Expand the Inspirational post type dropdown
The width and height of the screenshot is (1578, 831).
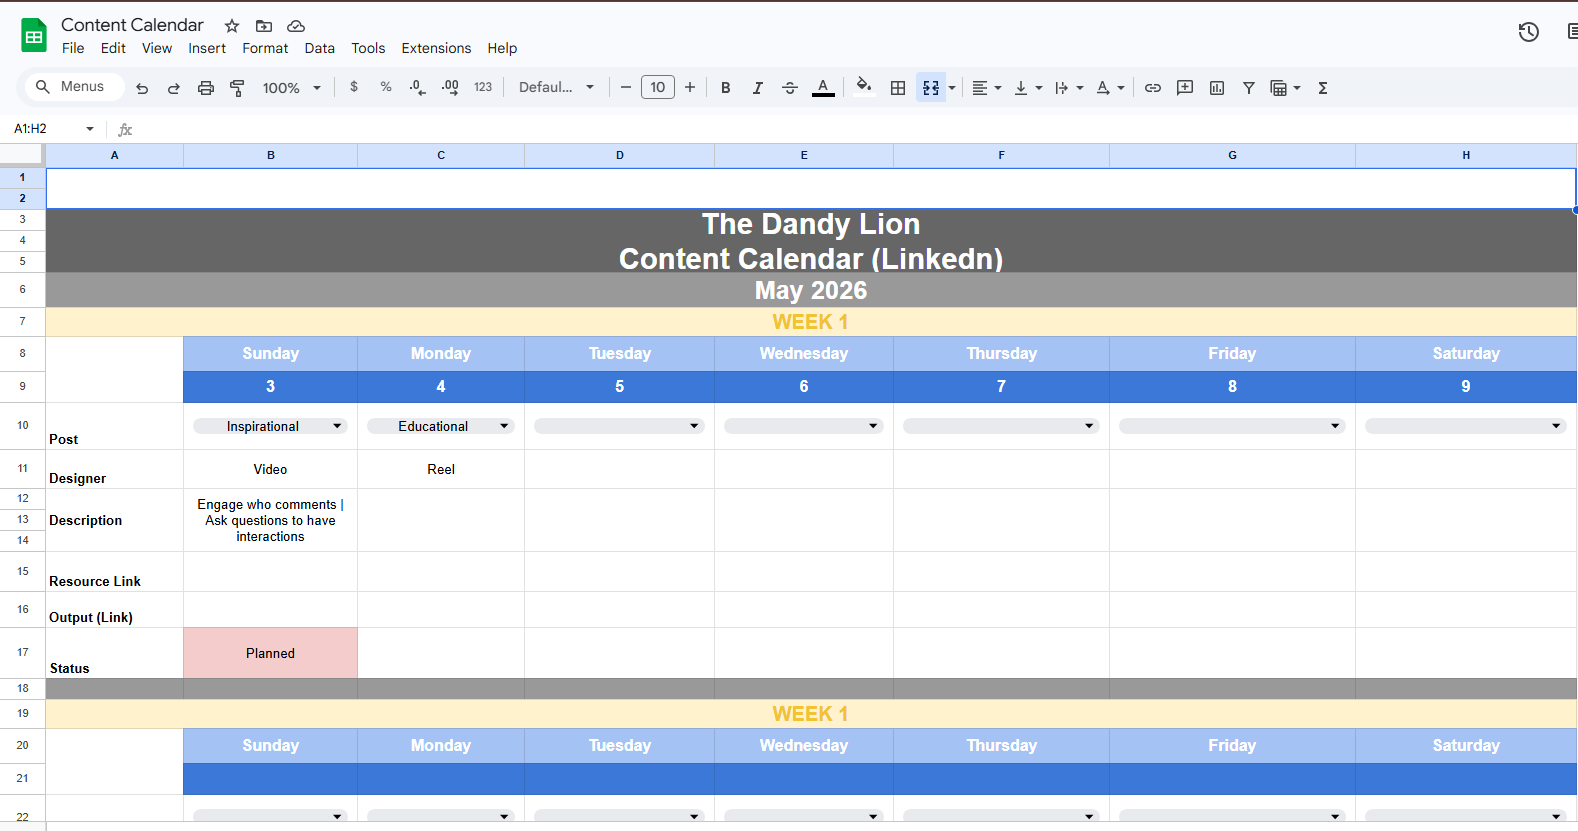(270, 426)
